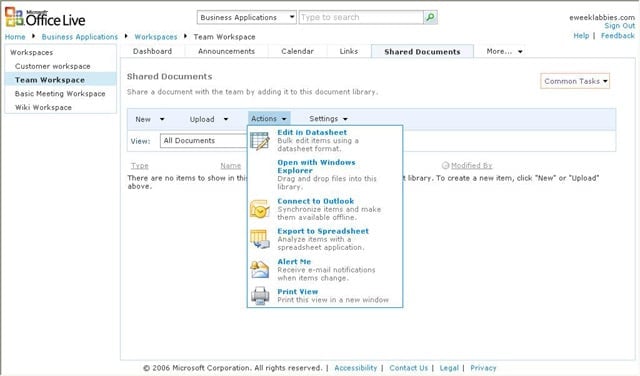Image resolution: width=640 pixels, height=376 pixels.
Task: Click the Print View printer icon
Action: click(x=260, y=296)
